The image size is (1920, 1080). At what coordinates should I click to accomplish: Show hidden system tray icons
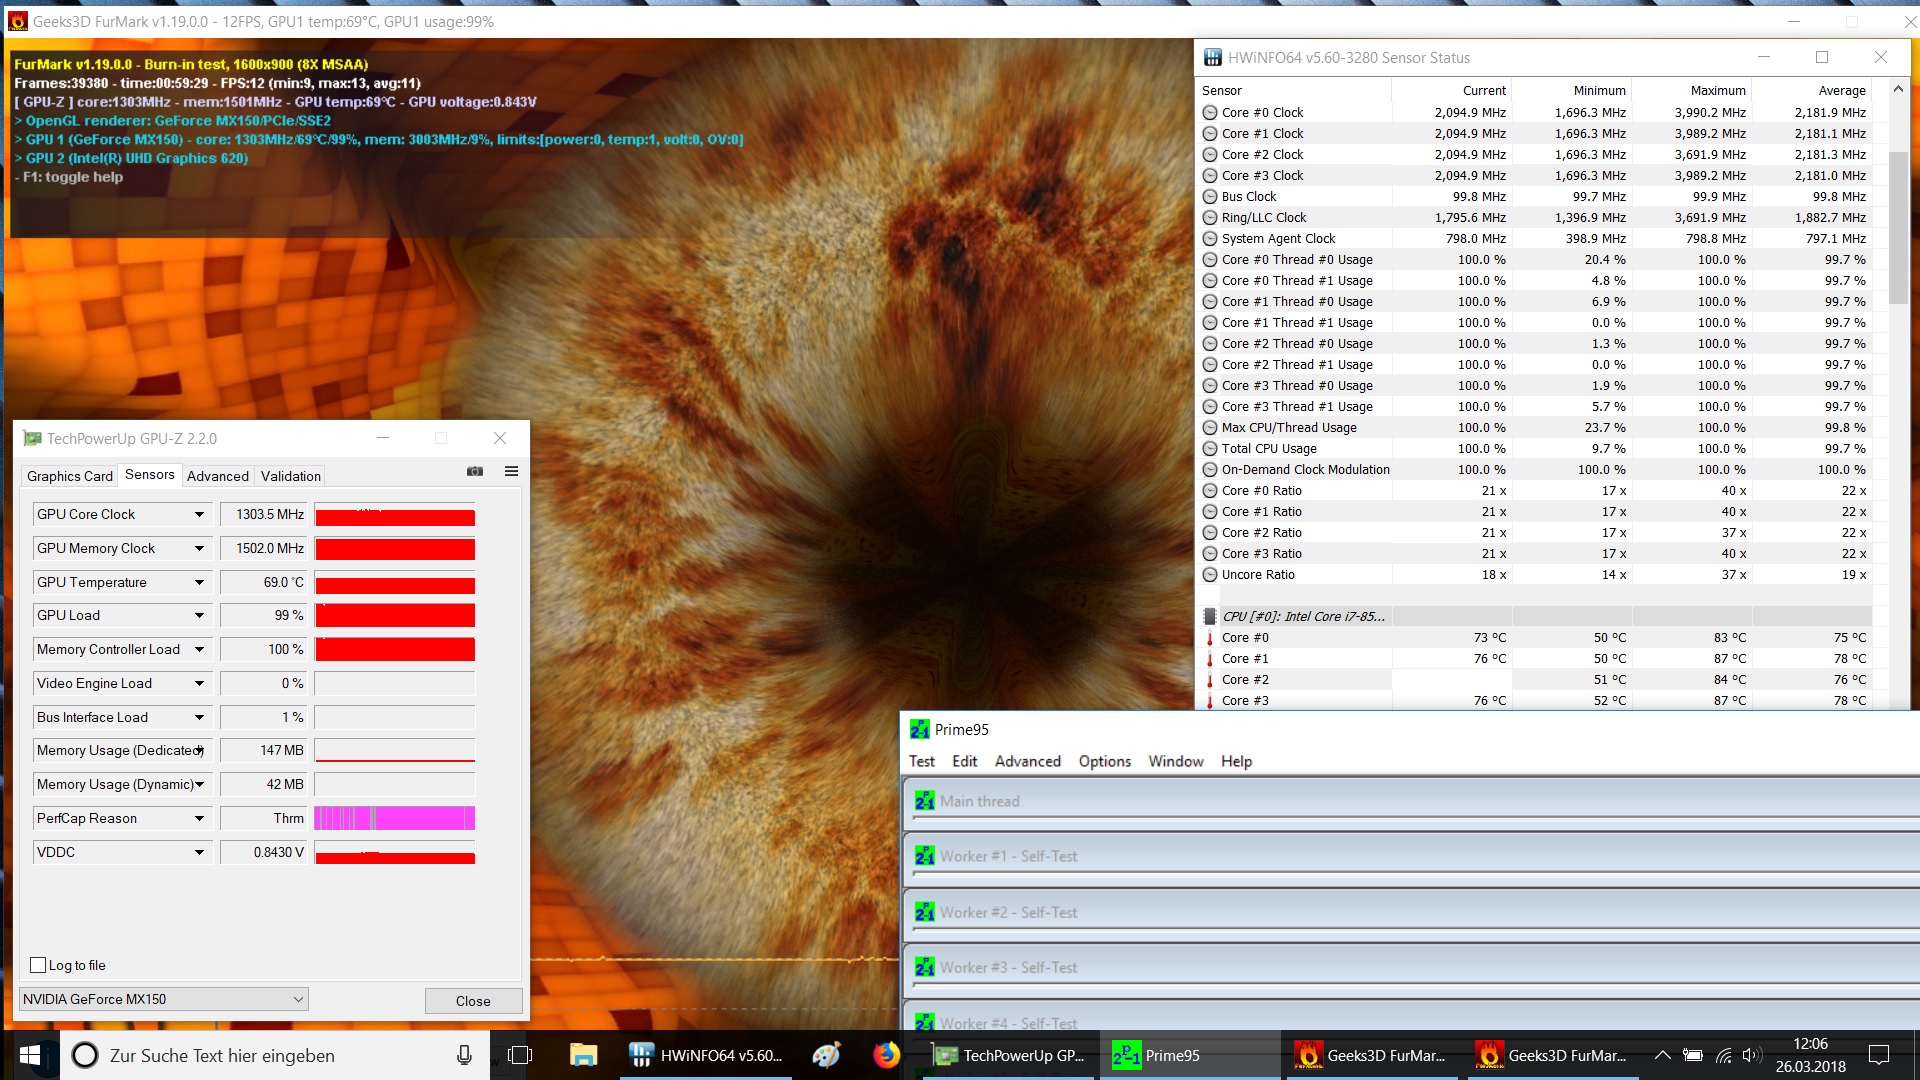pos(1662,1055)
